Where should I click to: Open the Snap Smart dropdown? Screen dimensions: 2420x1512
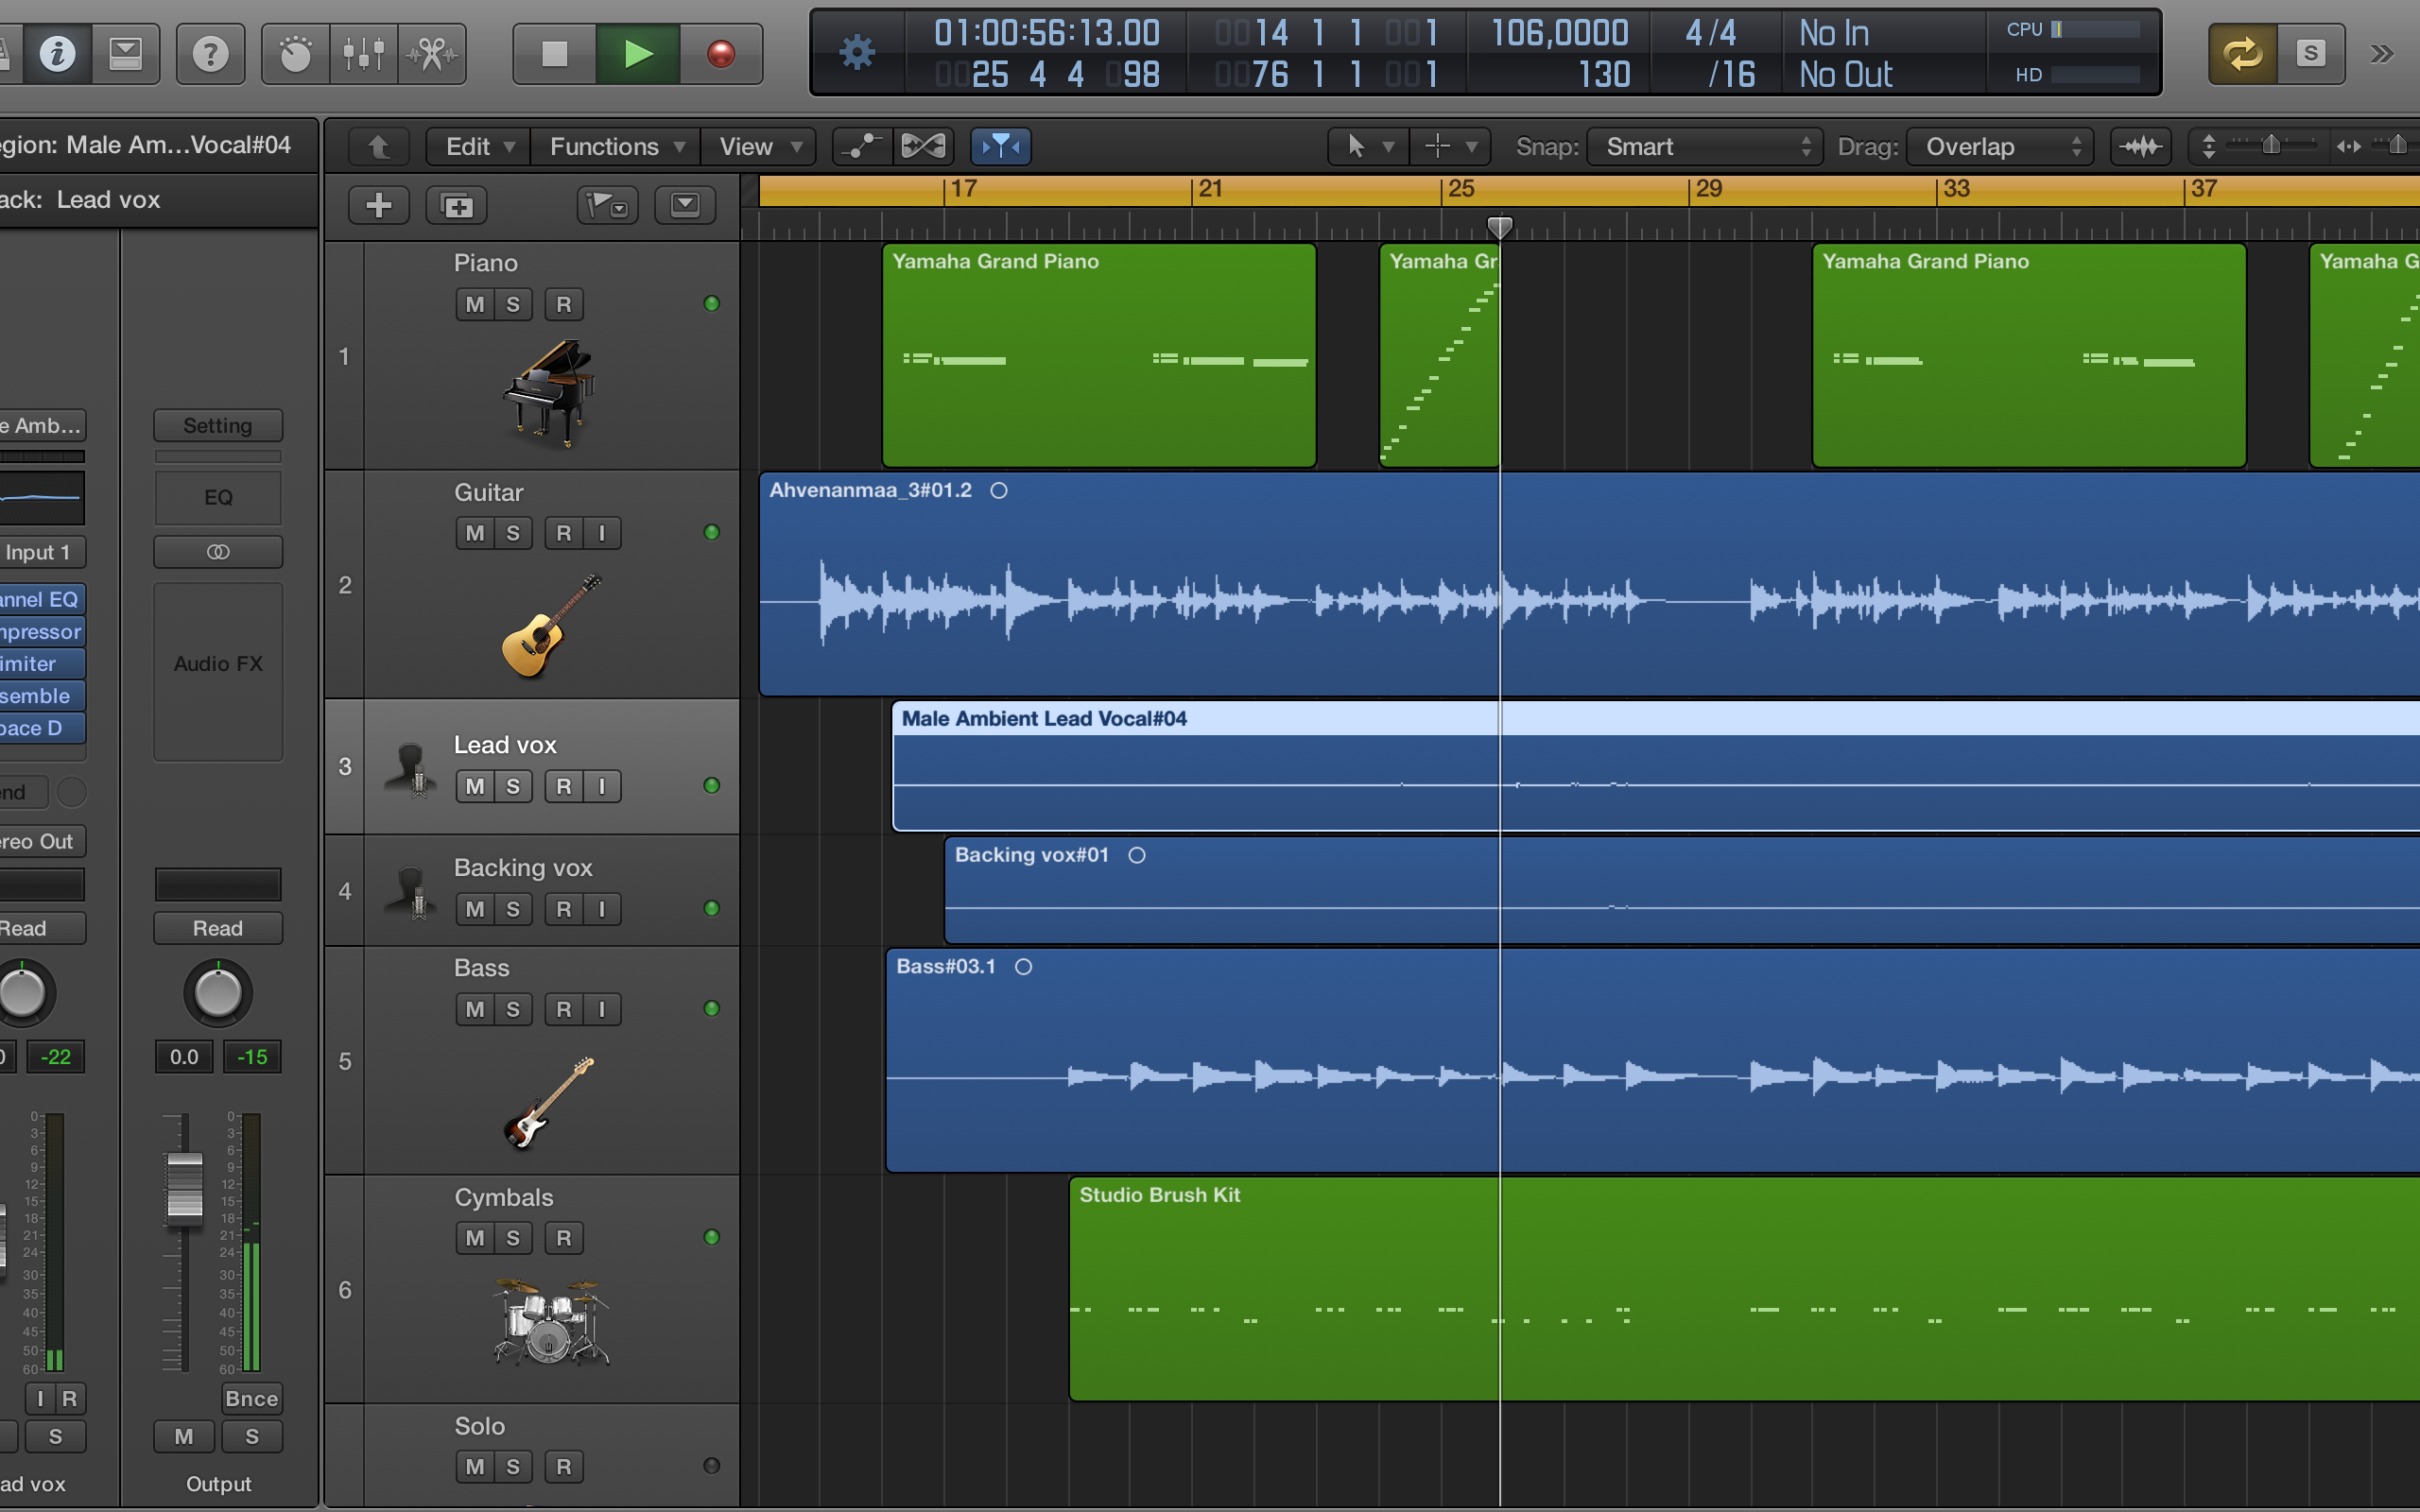click(1705, 147)
